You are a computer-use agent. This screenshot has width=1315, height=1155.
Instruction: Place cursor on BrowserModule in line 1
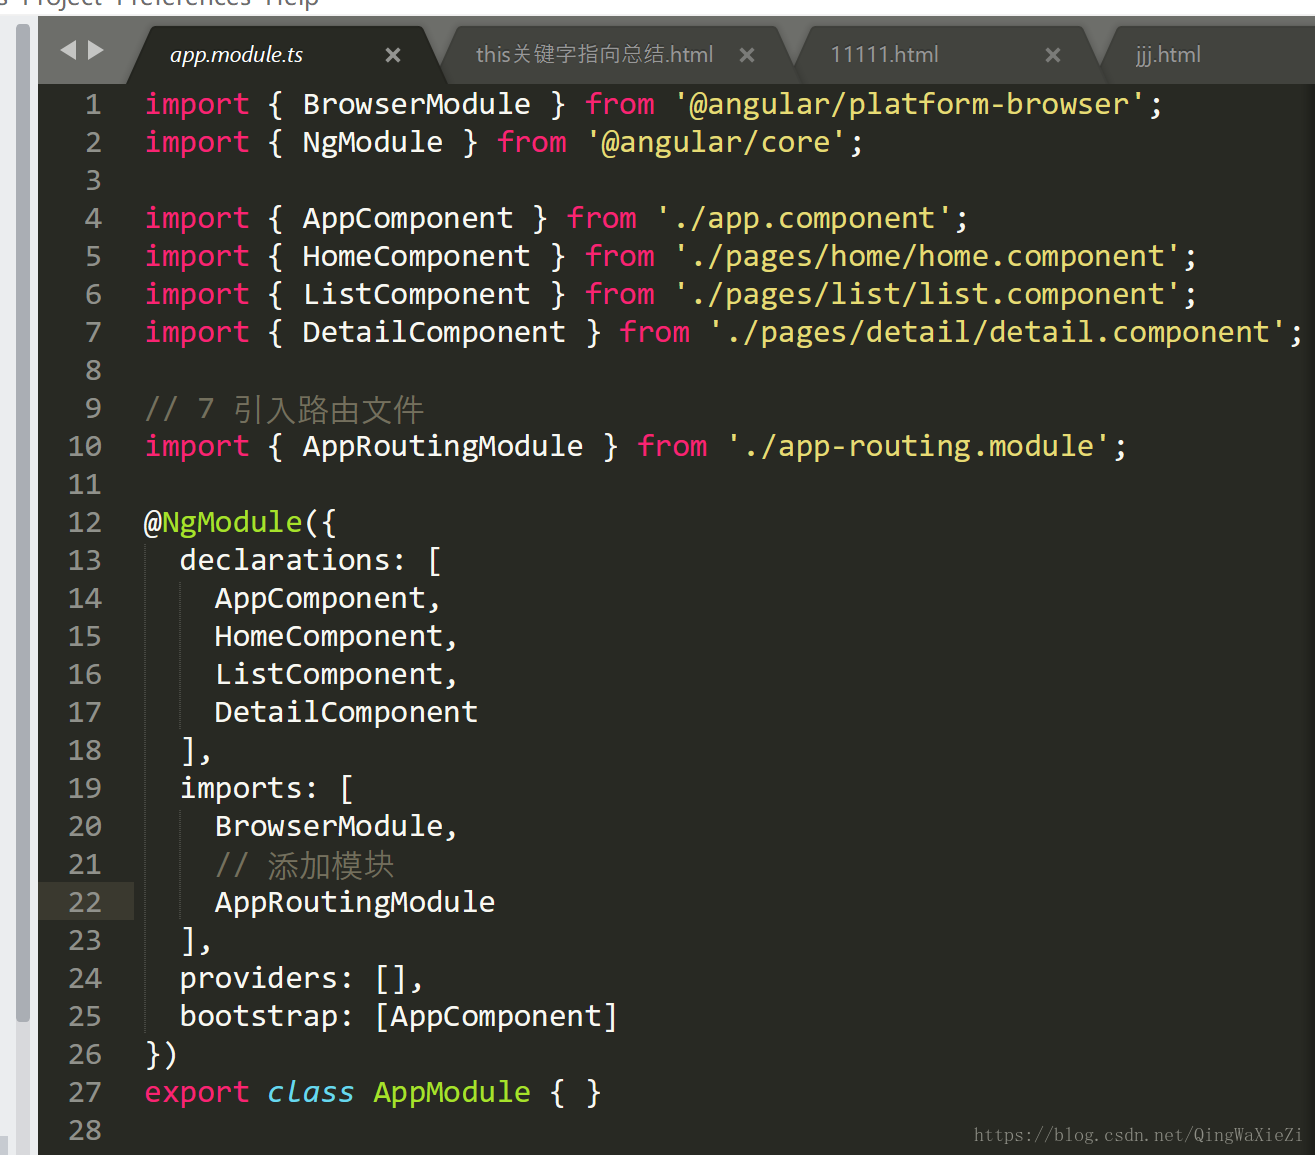[x=417, y=104]
